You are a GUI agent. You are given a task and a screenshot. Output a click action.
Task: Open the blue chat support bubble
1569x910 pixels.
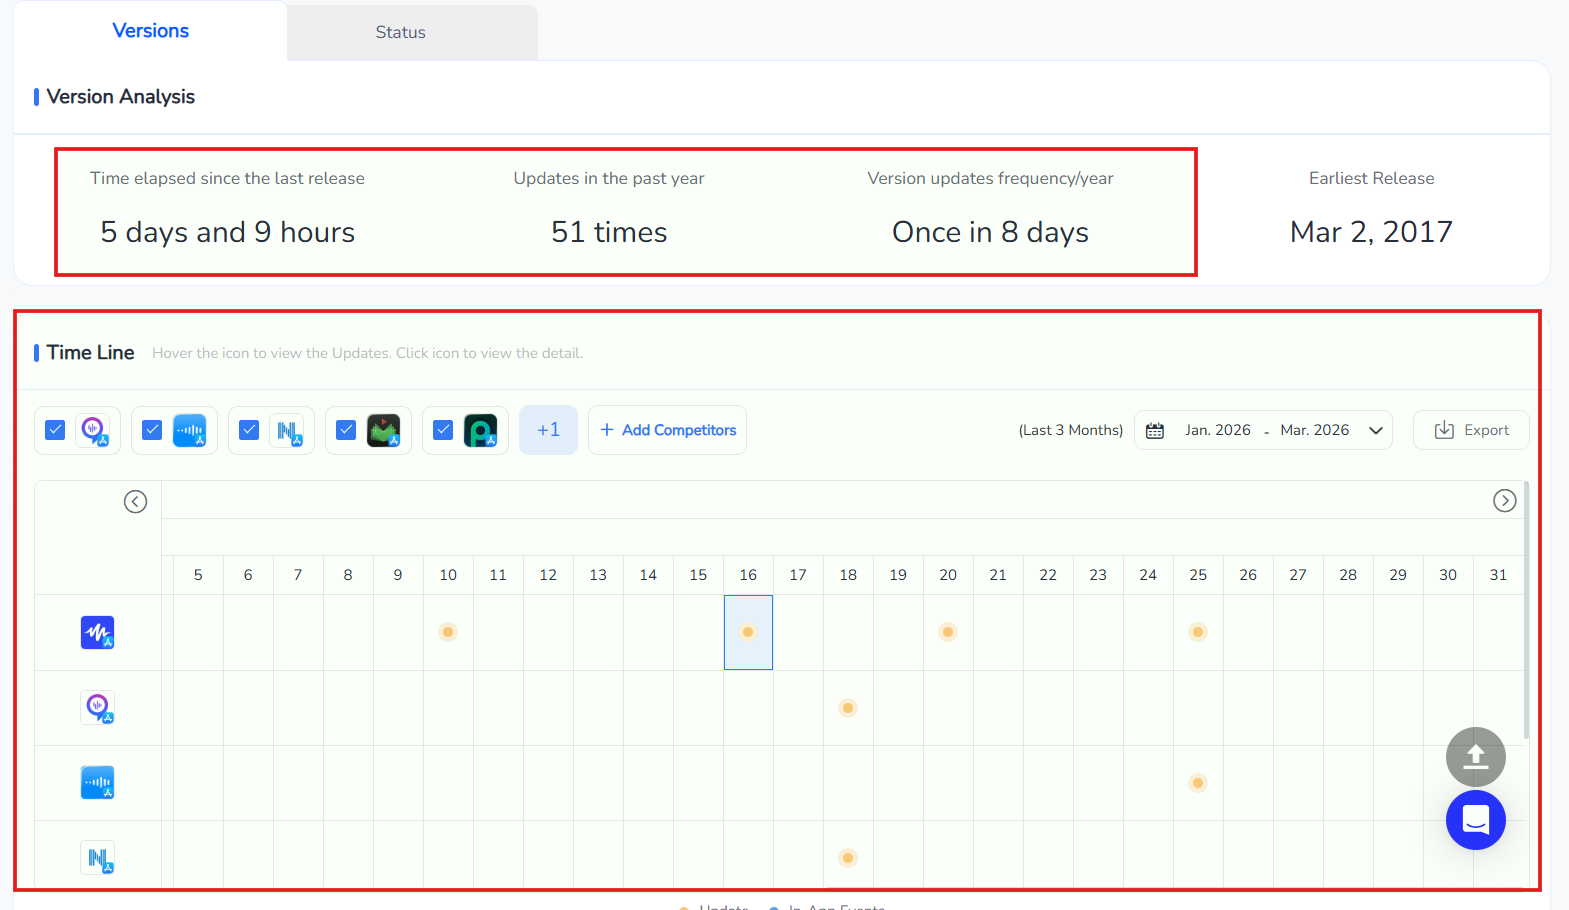click(x=1475, y=820)
